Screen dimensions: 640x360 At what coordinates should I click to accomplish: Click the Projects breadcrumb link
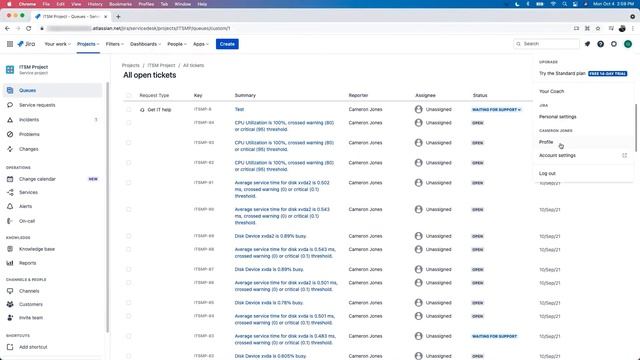[131, 65]
